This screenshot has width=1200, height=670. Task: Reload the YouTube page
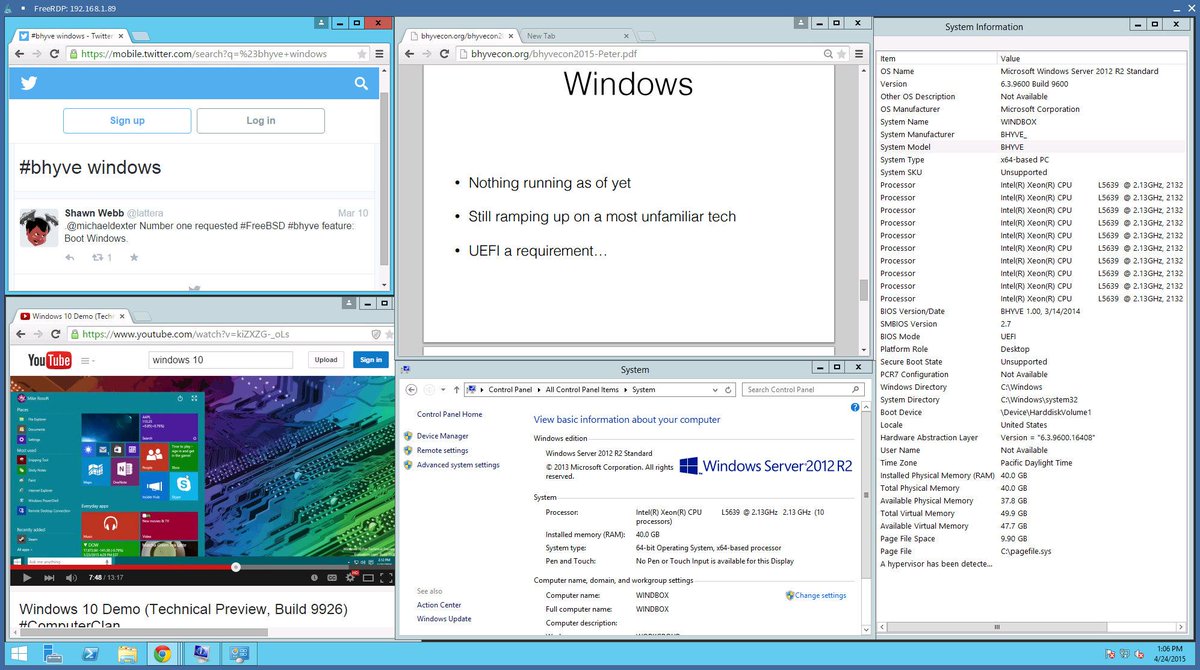55,334
